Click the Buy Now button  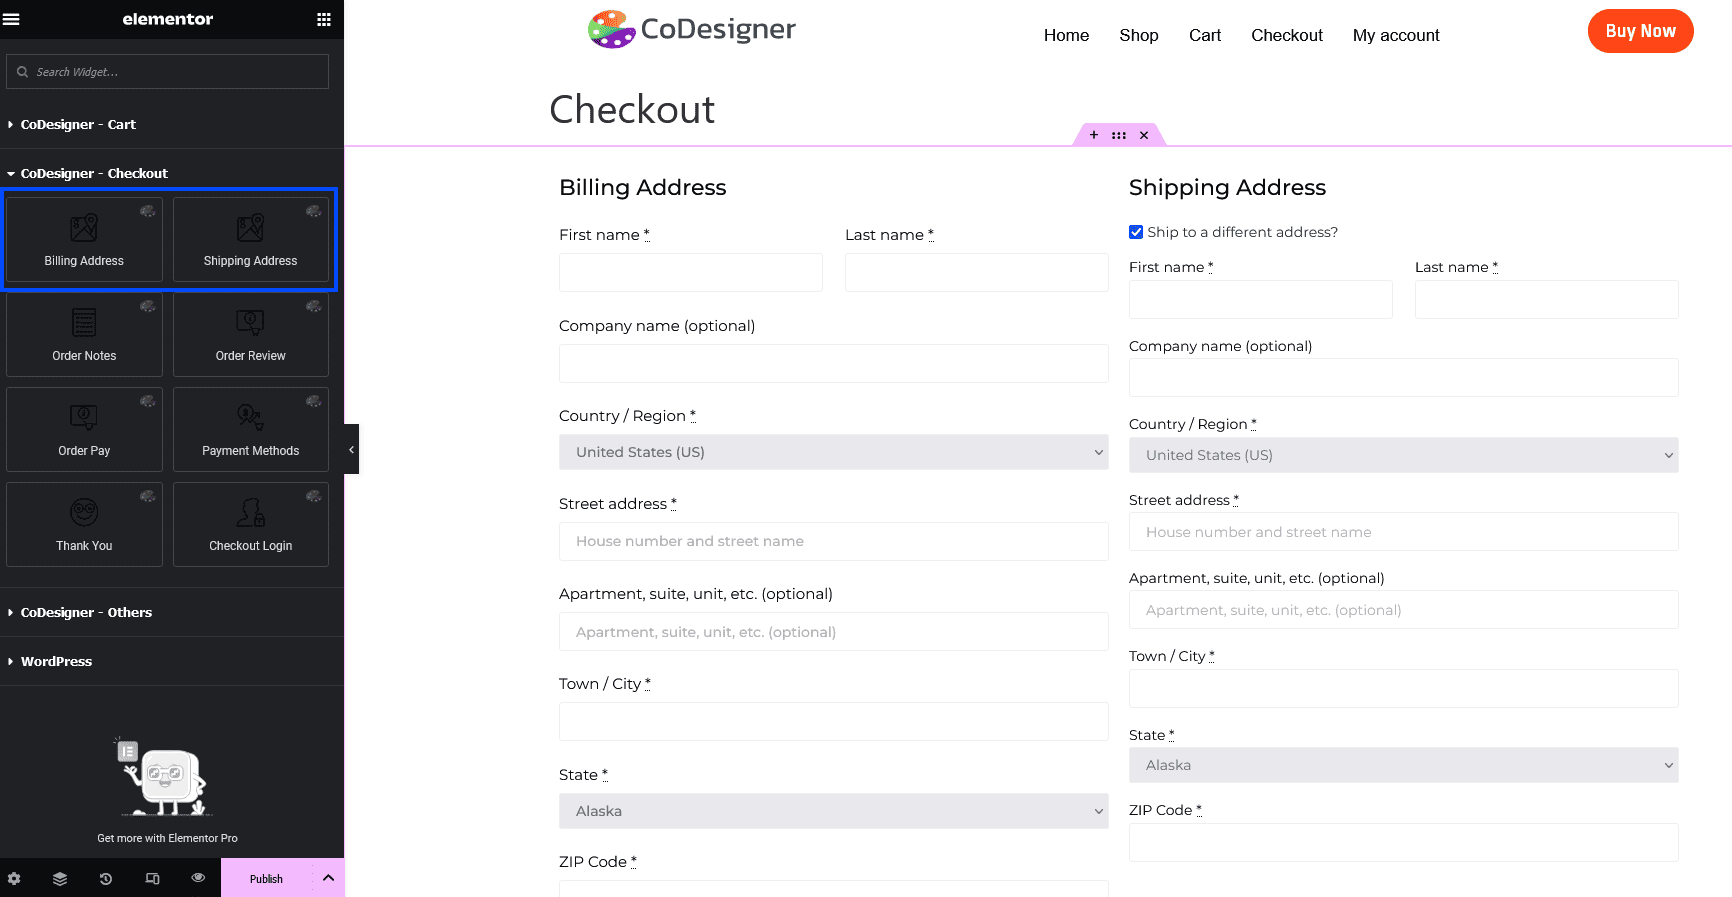click(1640, 31)
